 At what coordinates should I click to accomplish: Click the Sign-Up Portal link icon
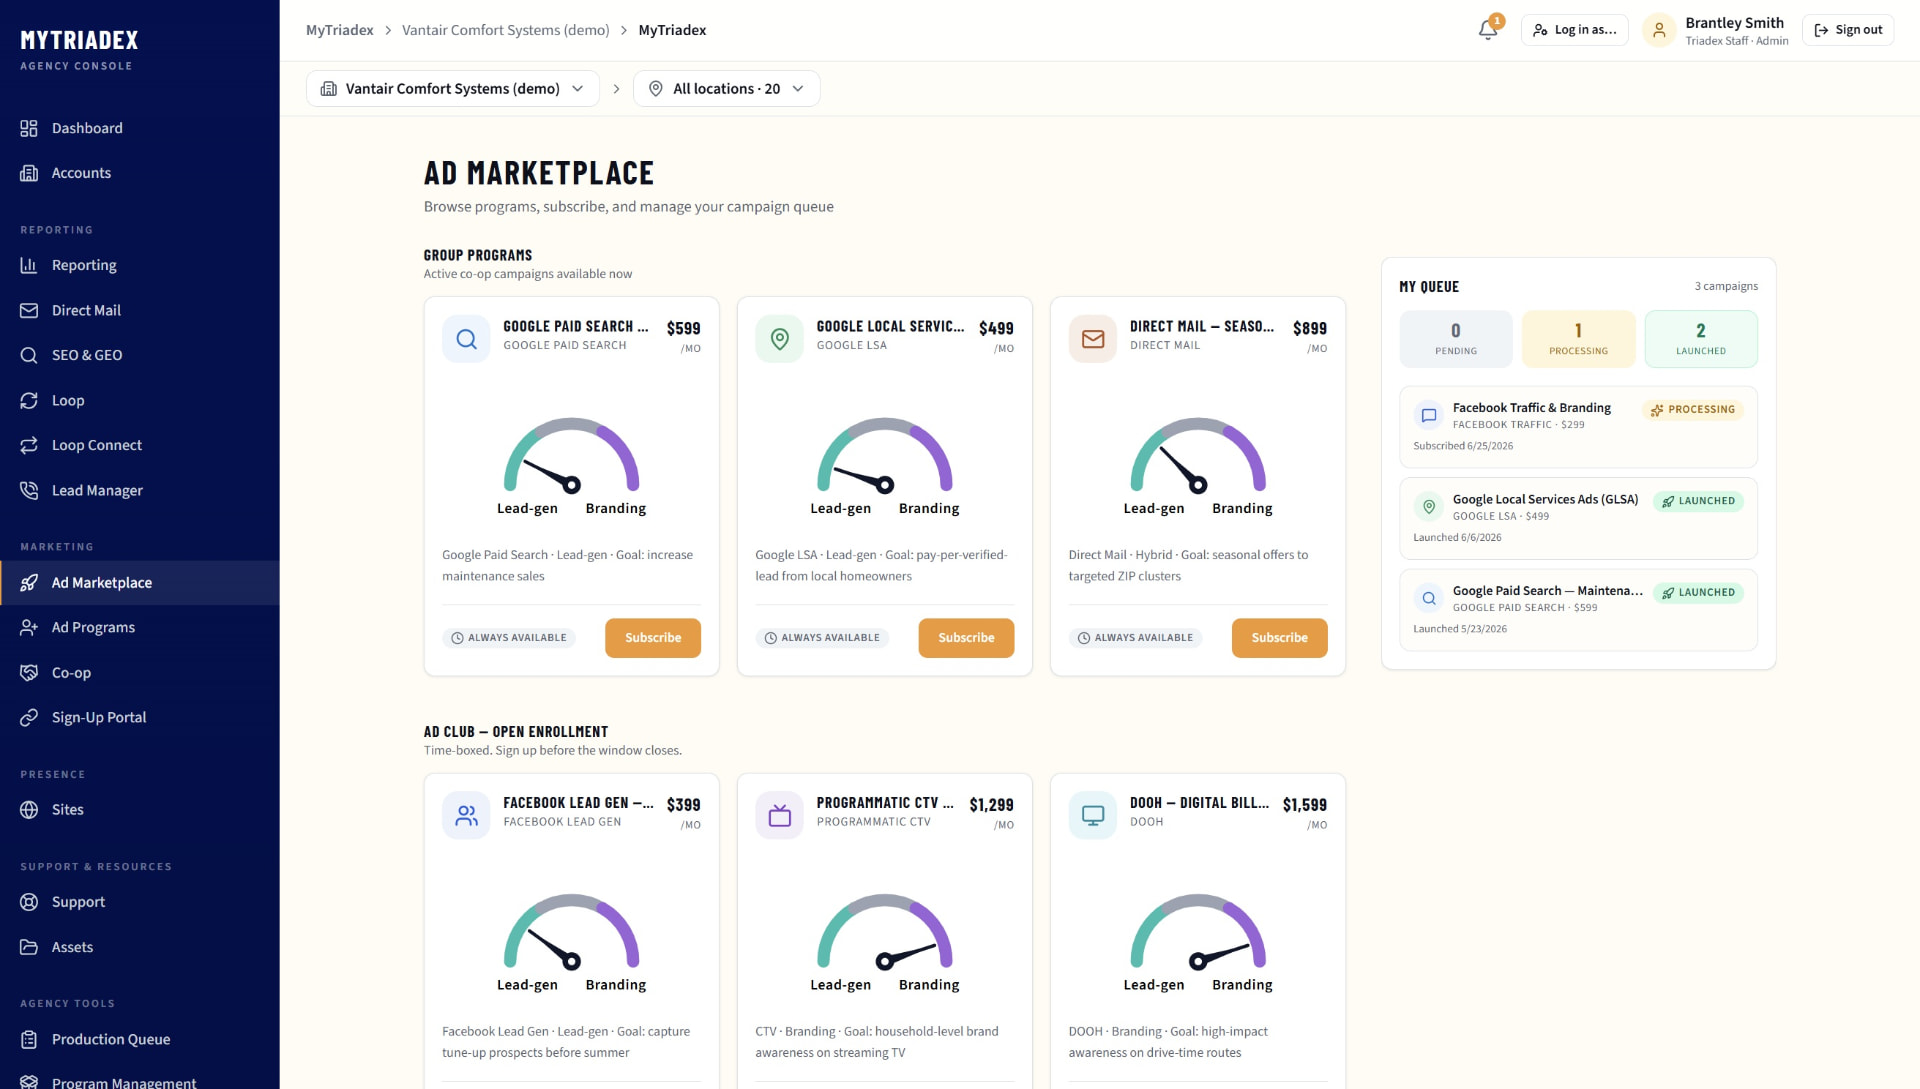[29, 717]
